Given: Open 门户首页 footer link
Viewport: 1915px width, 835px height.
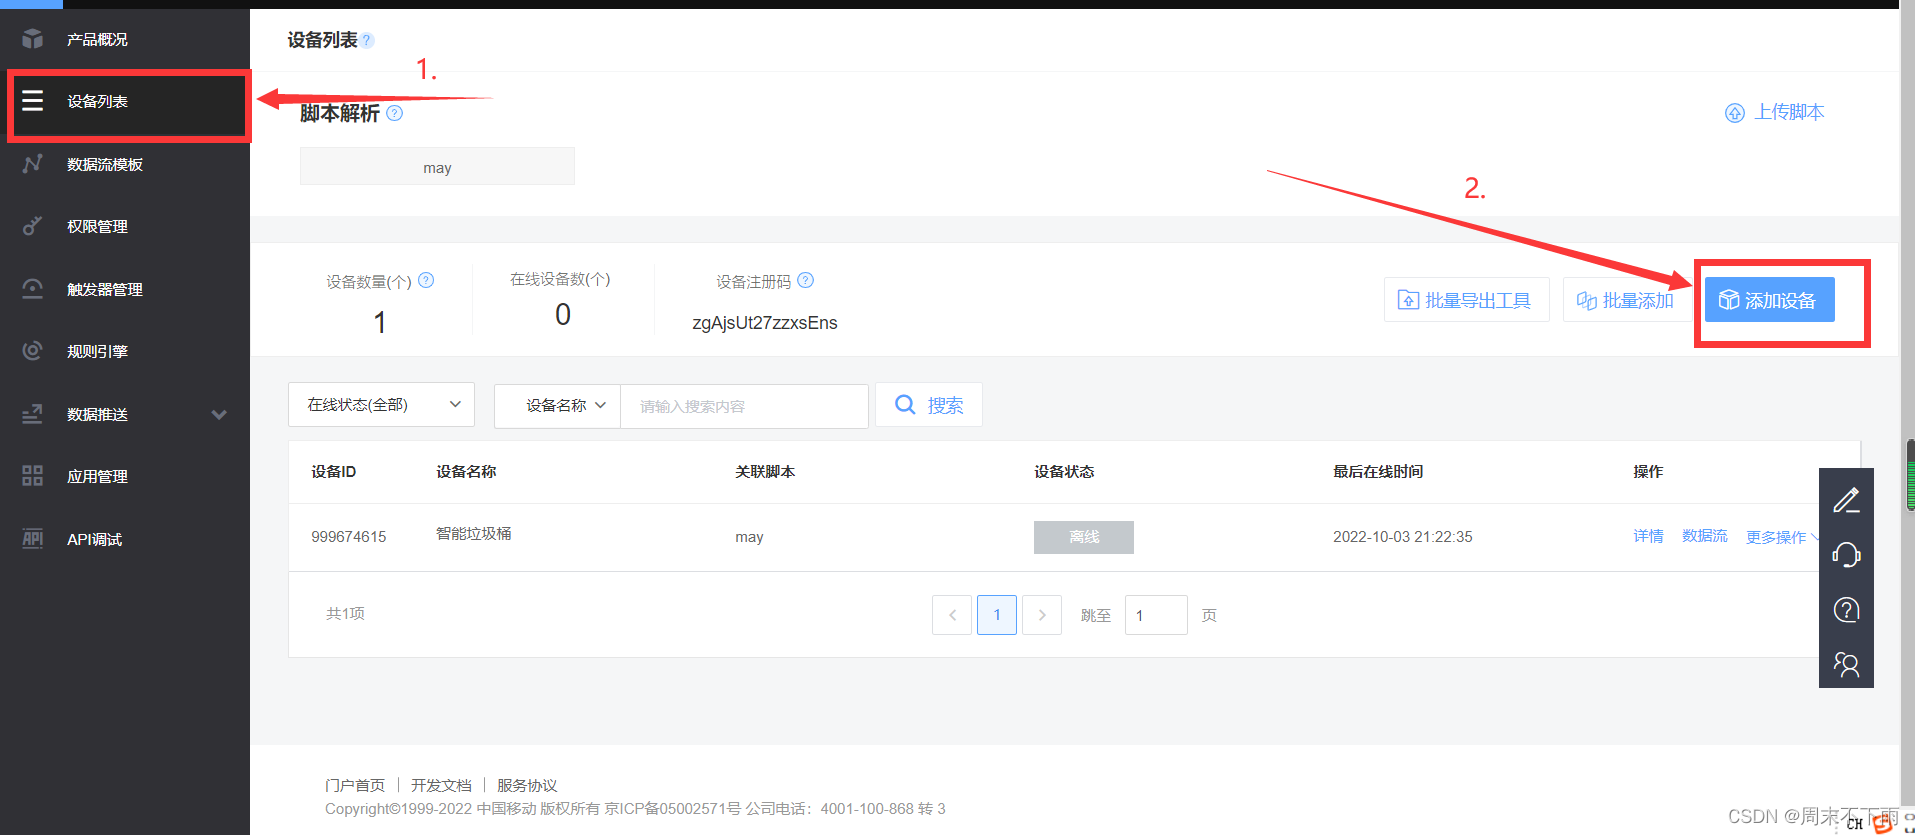Looking at the screenshot, I should pos(355,785).
